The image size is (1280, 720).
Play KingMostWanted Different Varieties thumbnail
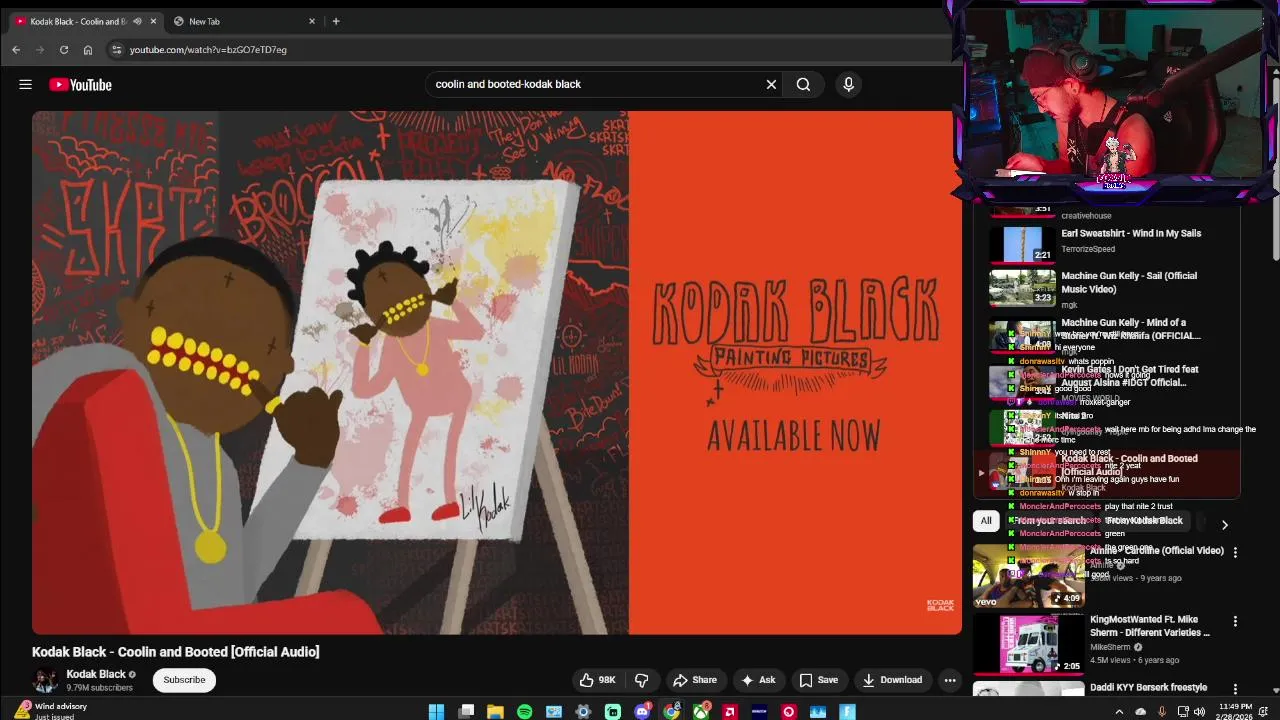tap(1028, 645)
